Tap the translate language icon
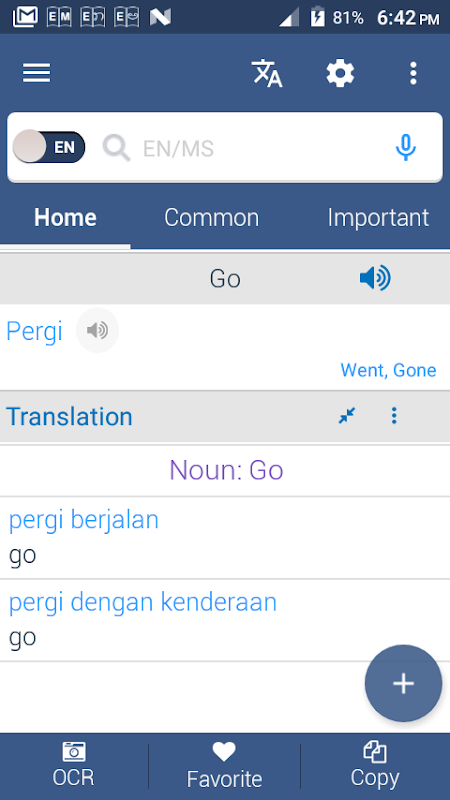The image size is (450, 800). tap(267, 73)
